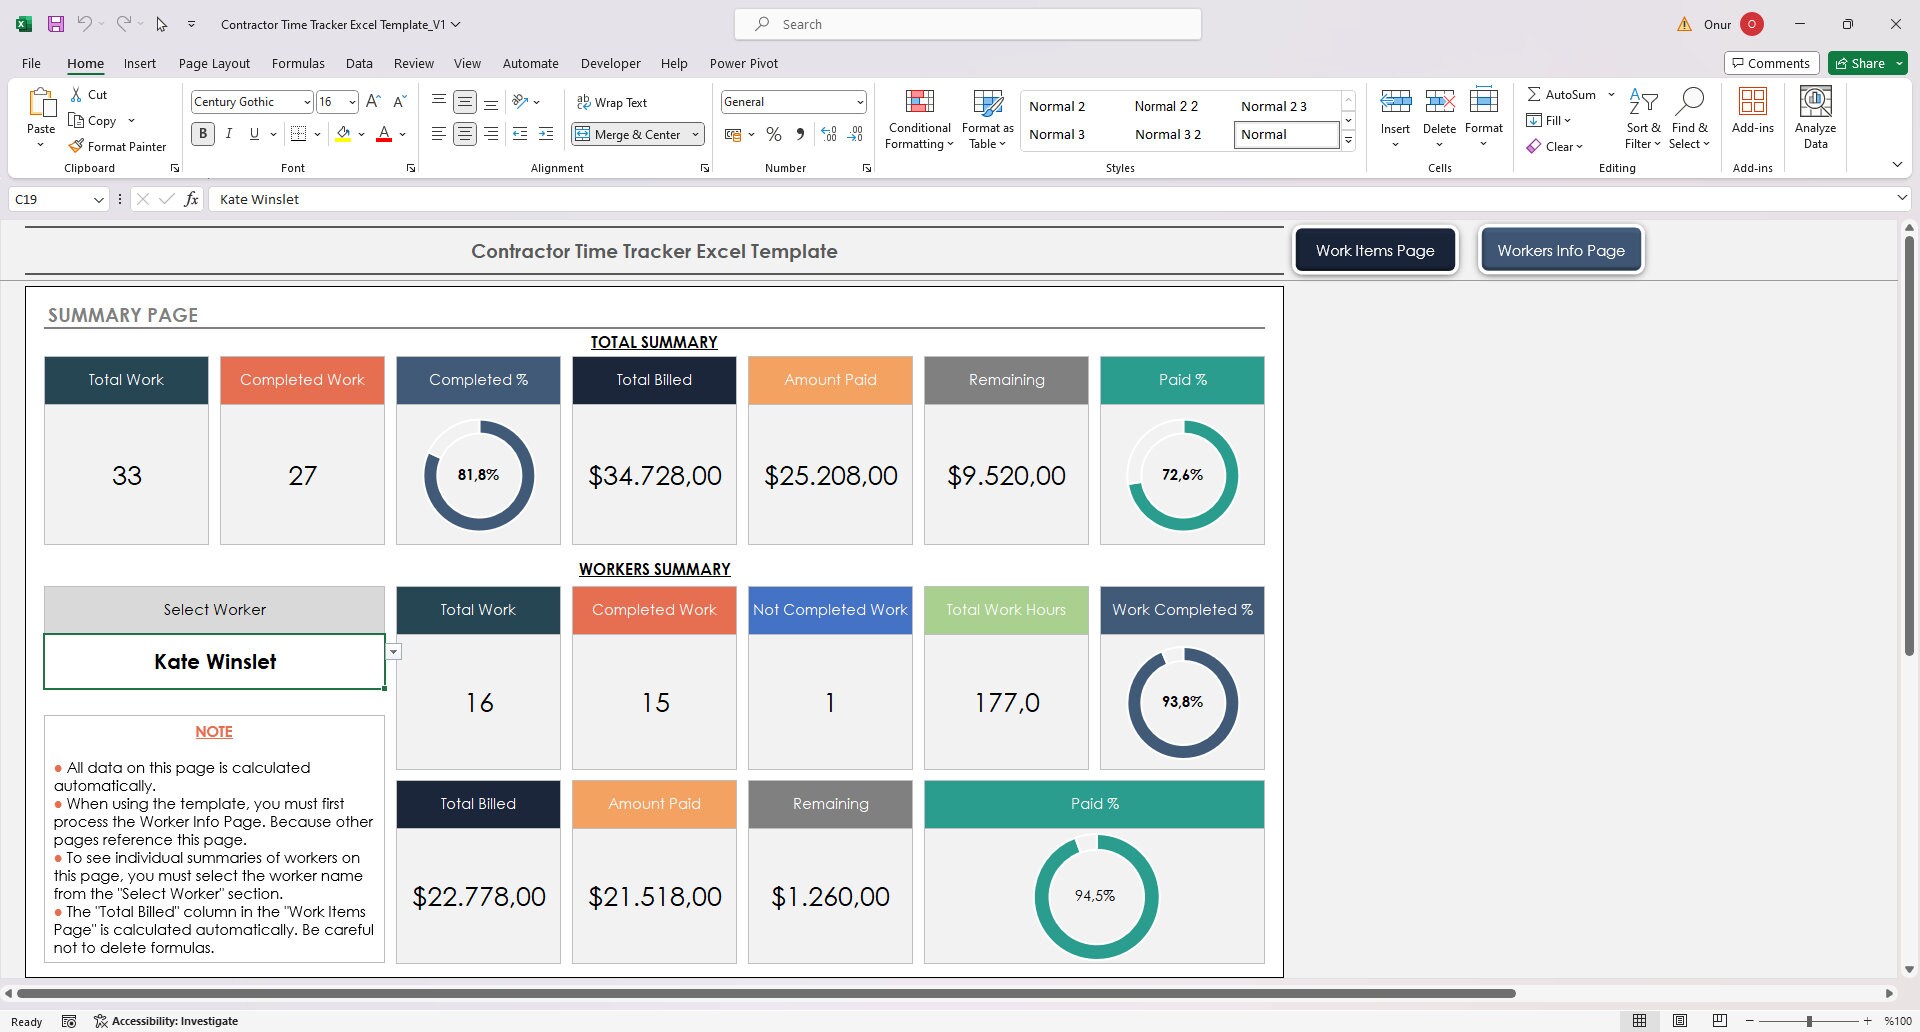Toggle italic formatting
This screenshot has width=1920, height=1032.
click(228, 133)
